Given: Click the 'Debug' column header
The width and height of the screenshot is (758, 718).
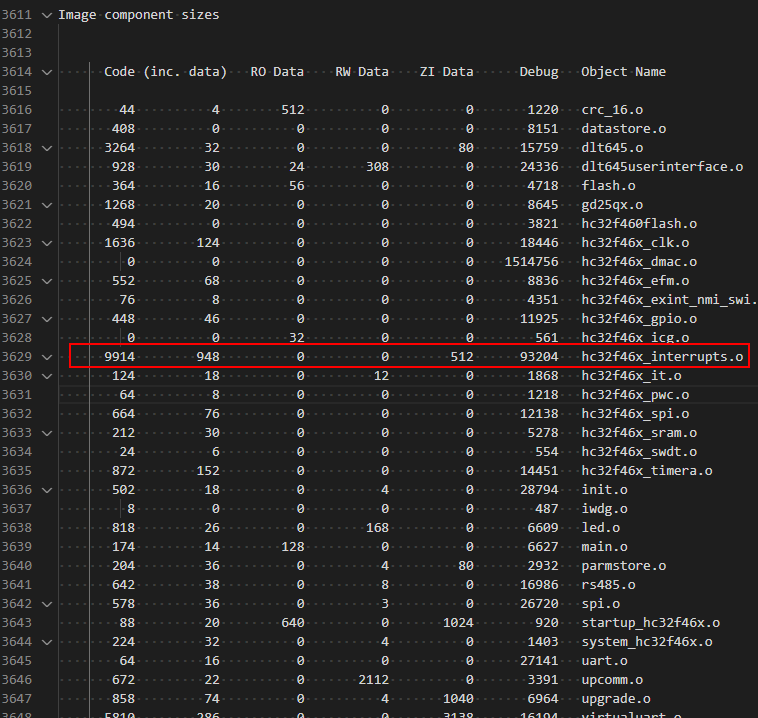Looking at the screenshot, I should (539, 72).
